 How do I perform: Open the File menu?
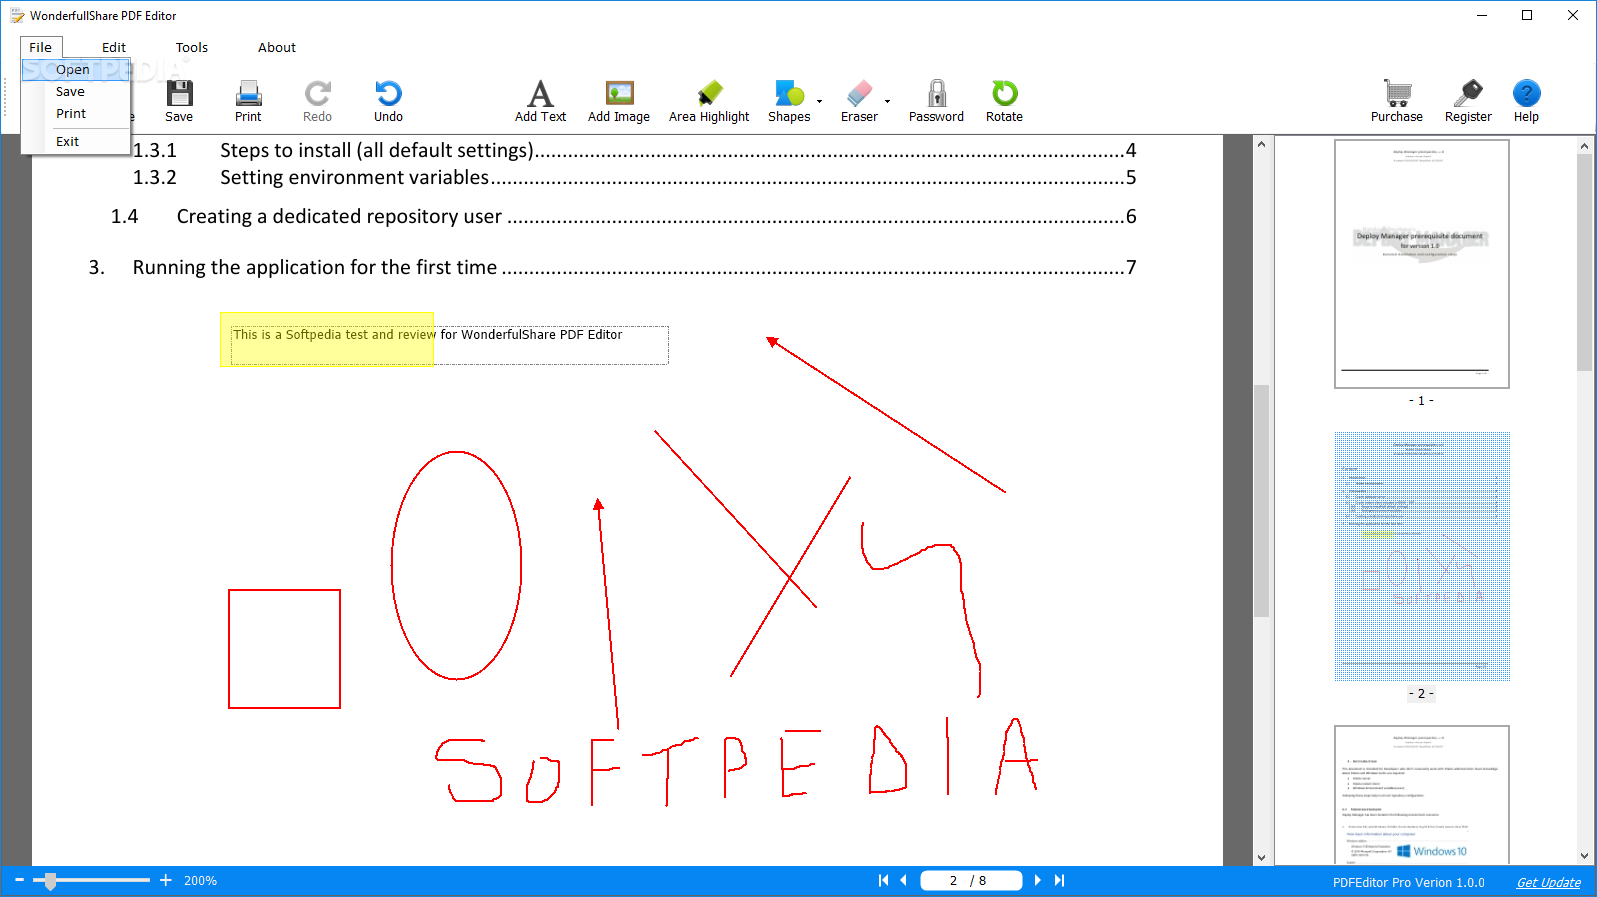[41, 47]
